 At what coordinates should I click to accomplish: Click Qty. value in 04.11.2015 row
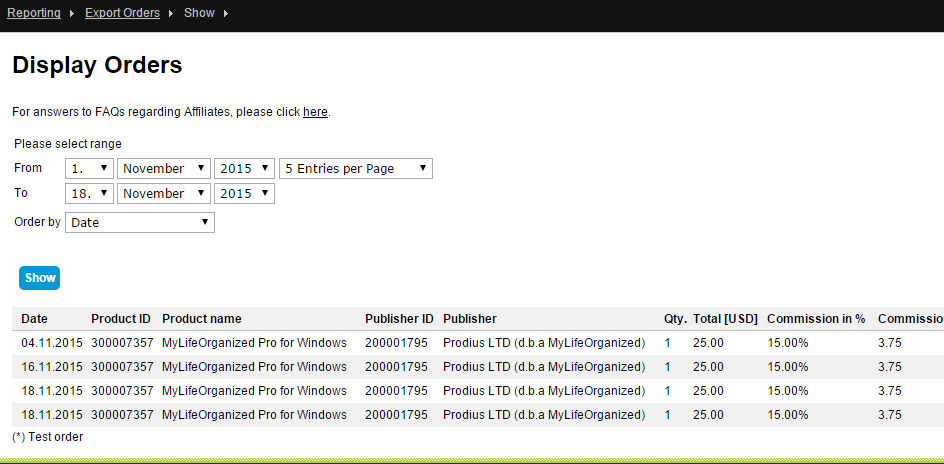[x=668, y=343]
